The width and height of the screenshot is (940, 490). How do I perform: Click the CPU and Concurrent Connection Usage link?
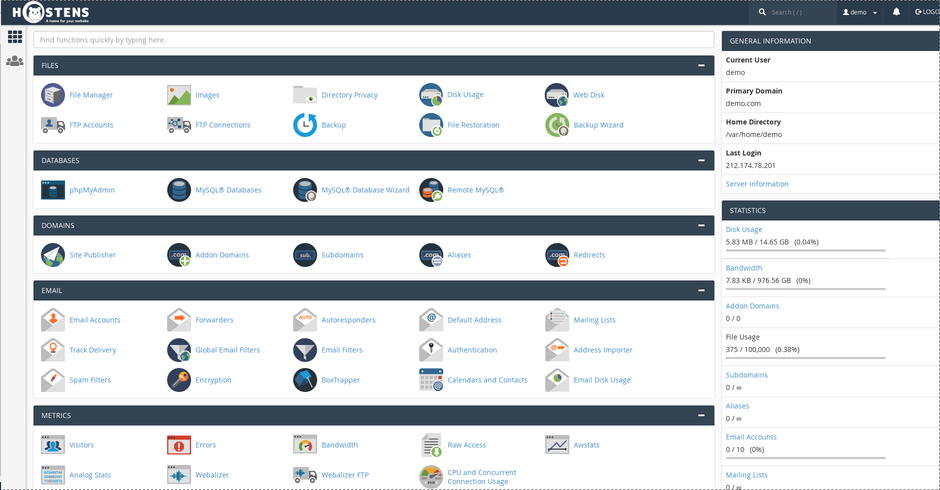click(481, 477)
